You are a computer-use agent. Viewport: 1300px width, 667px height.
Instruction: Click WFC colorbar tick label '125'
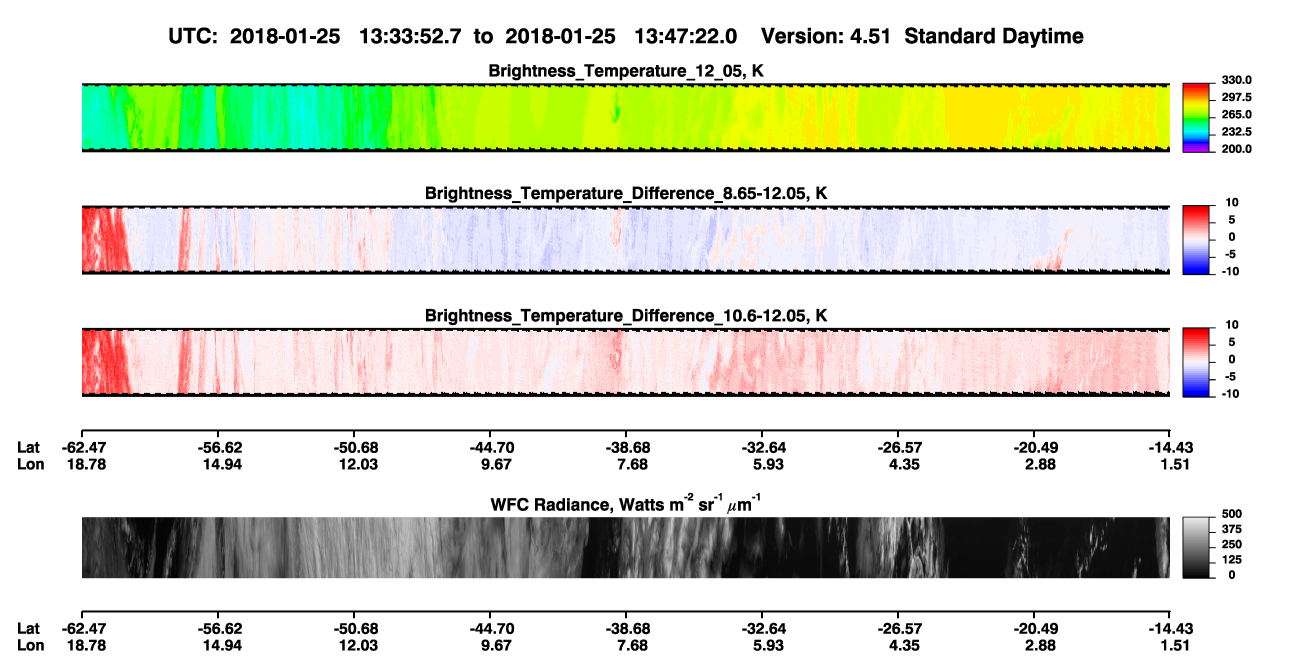coord(1233,560)
